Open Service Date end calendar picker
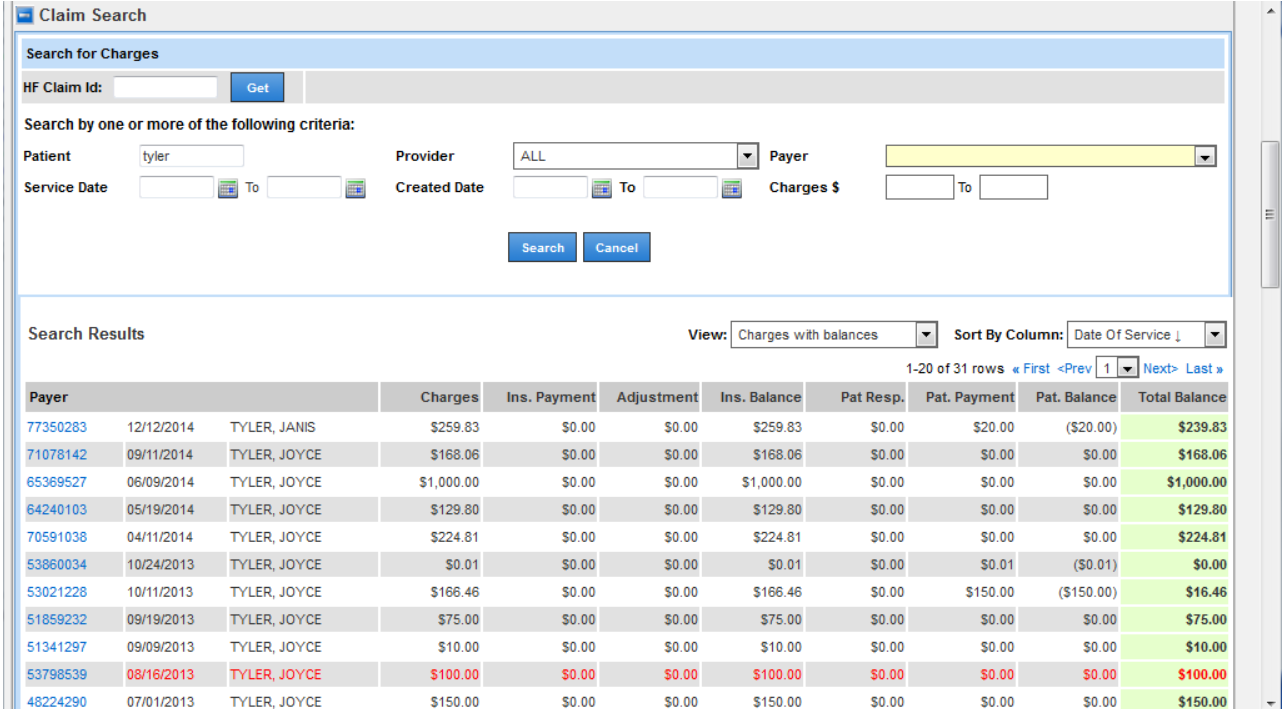The image size is (1282, 709). [x=355, y=188]
